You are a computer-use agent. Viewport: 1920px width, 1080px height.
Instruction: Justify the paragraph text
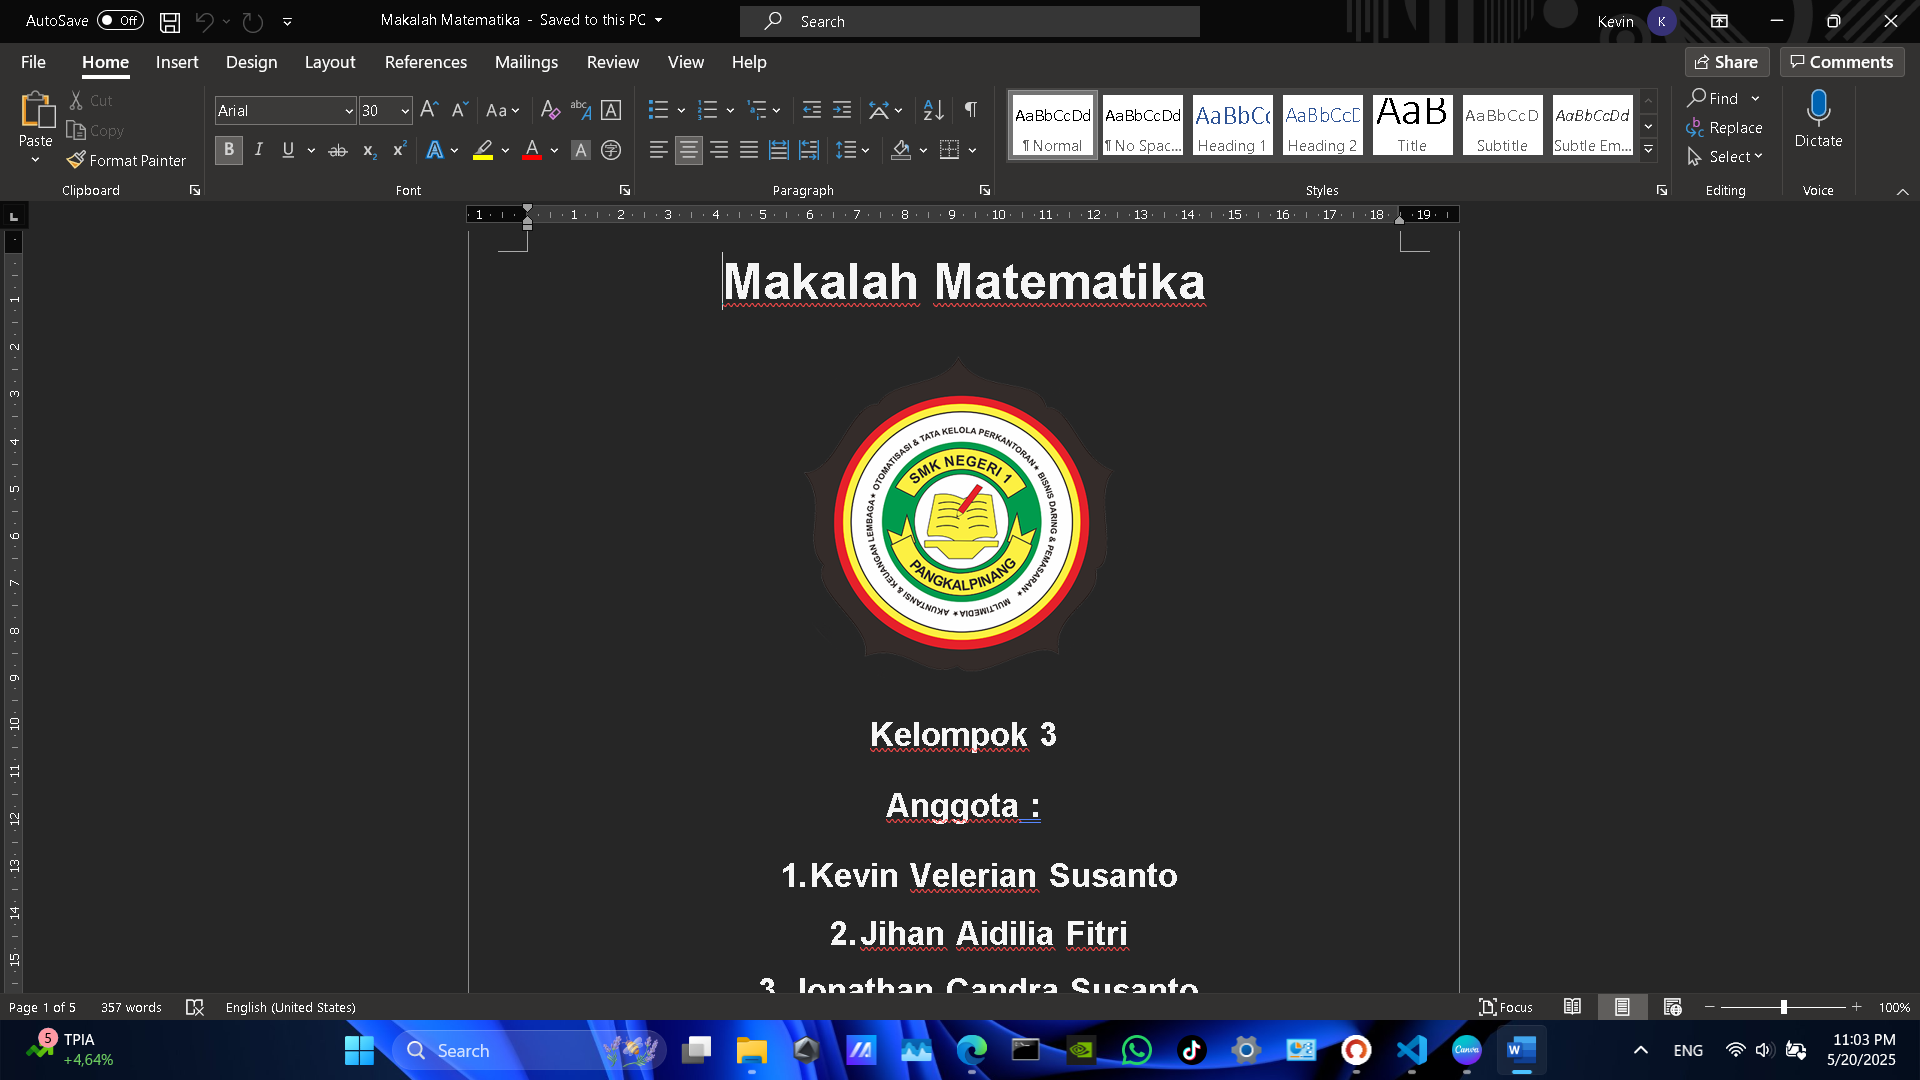click(x=749, y=150)
